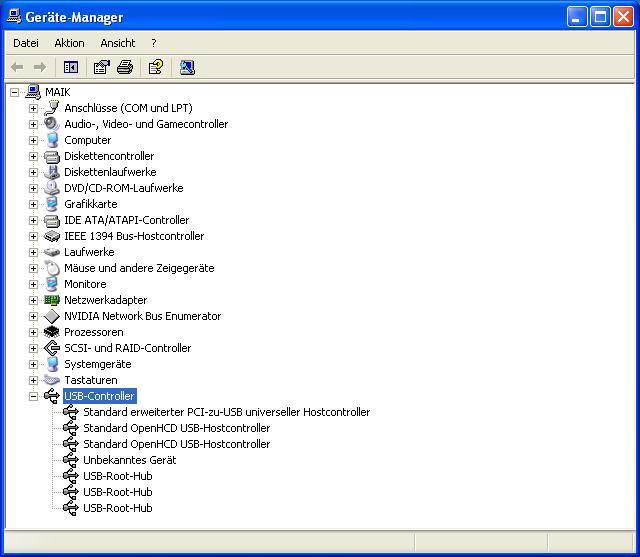Viewport: 640px width, 557px height.
Task: Click the DVD/CD-ROM-Laufwerke disc icon
Action: tap(52, 188)
